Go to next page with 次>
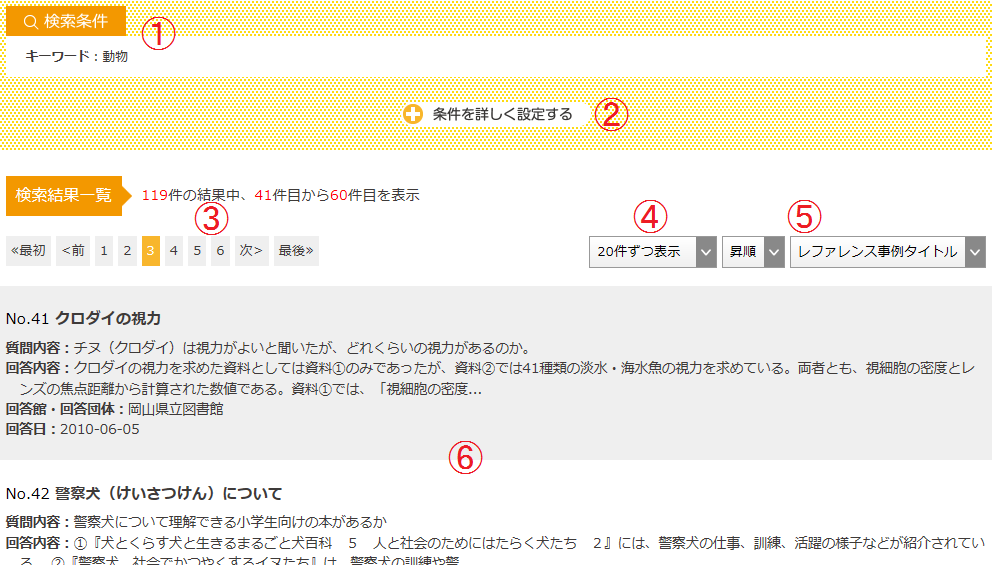Image resolution: width=992 pixels, height=565 pixels. point(251,251)
